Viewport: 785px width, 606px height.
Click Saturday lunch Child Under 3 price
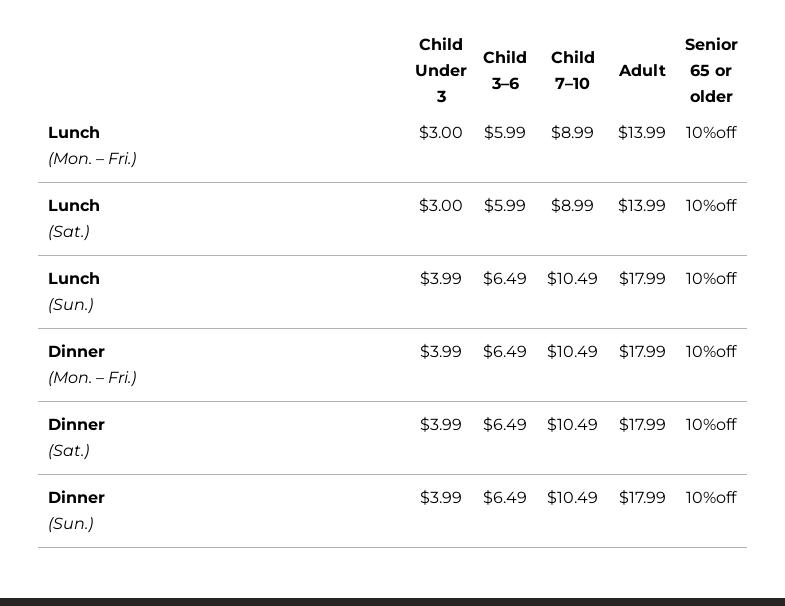coord(441,206)
